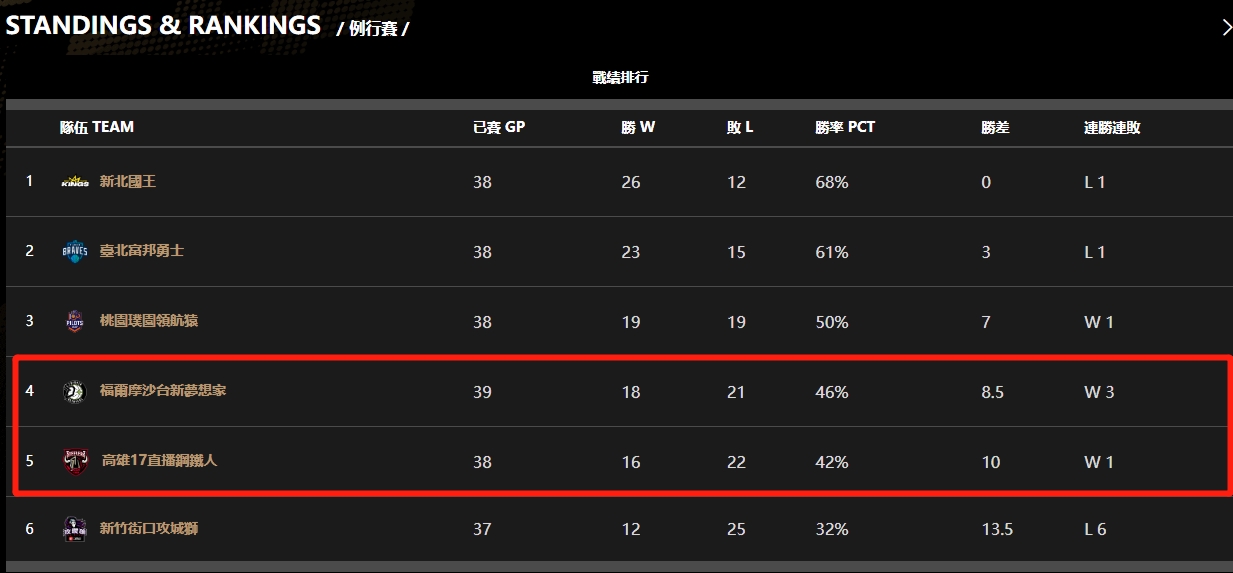Click the 勝差 games-behind column header
Image resolution: width=1233 pixels, height=573 pixels.
[995, 127]
